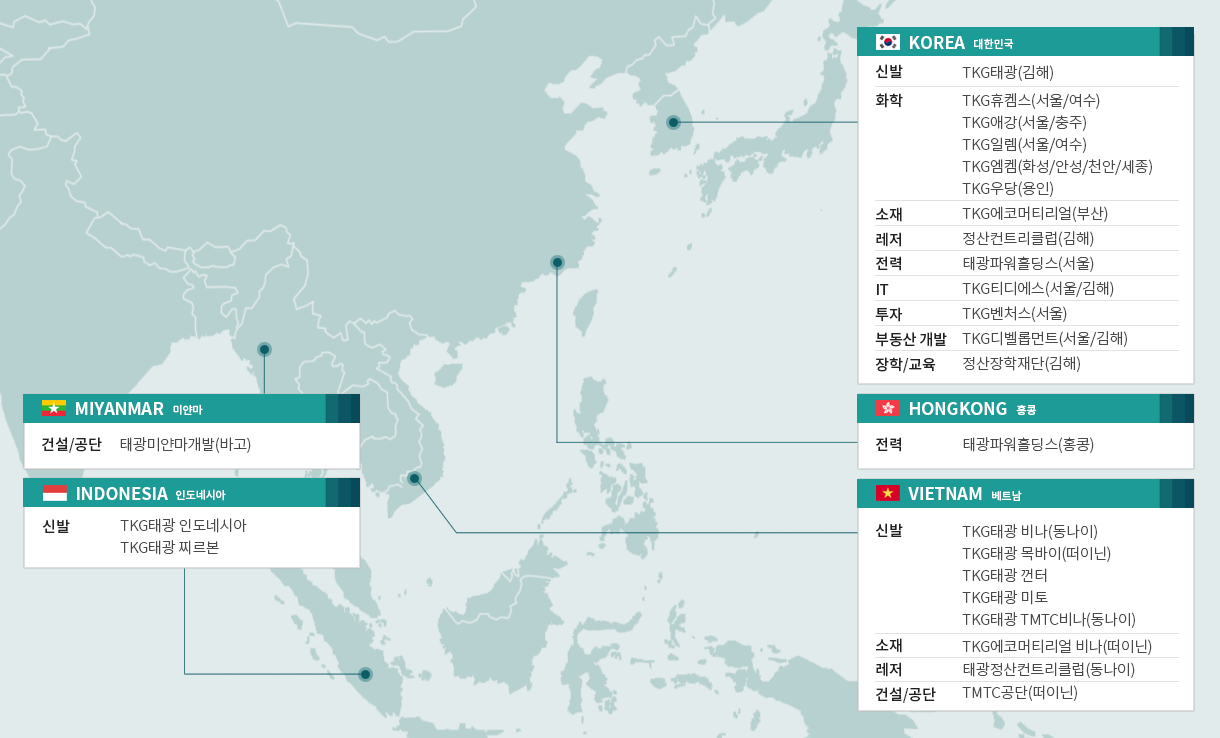The height and width of the screenshot is (738, 1220).
Task: Open the TKG휴켐스(서울/여수) entry
Action: pos(1030,100)
